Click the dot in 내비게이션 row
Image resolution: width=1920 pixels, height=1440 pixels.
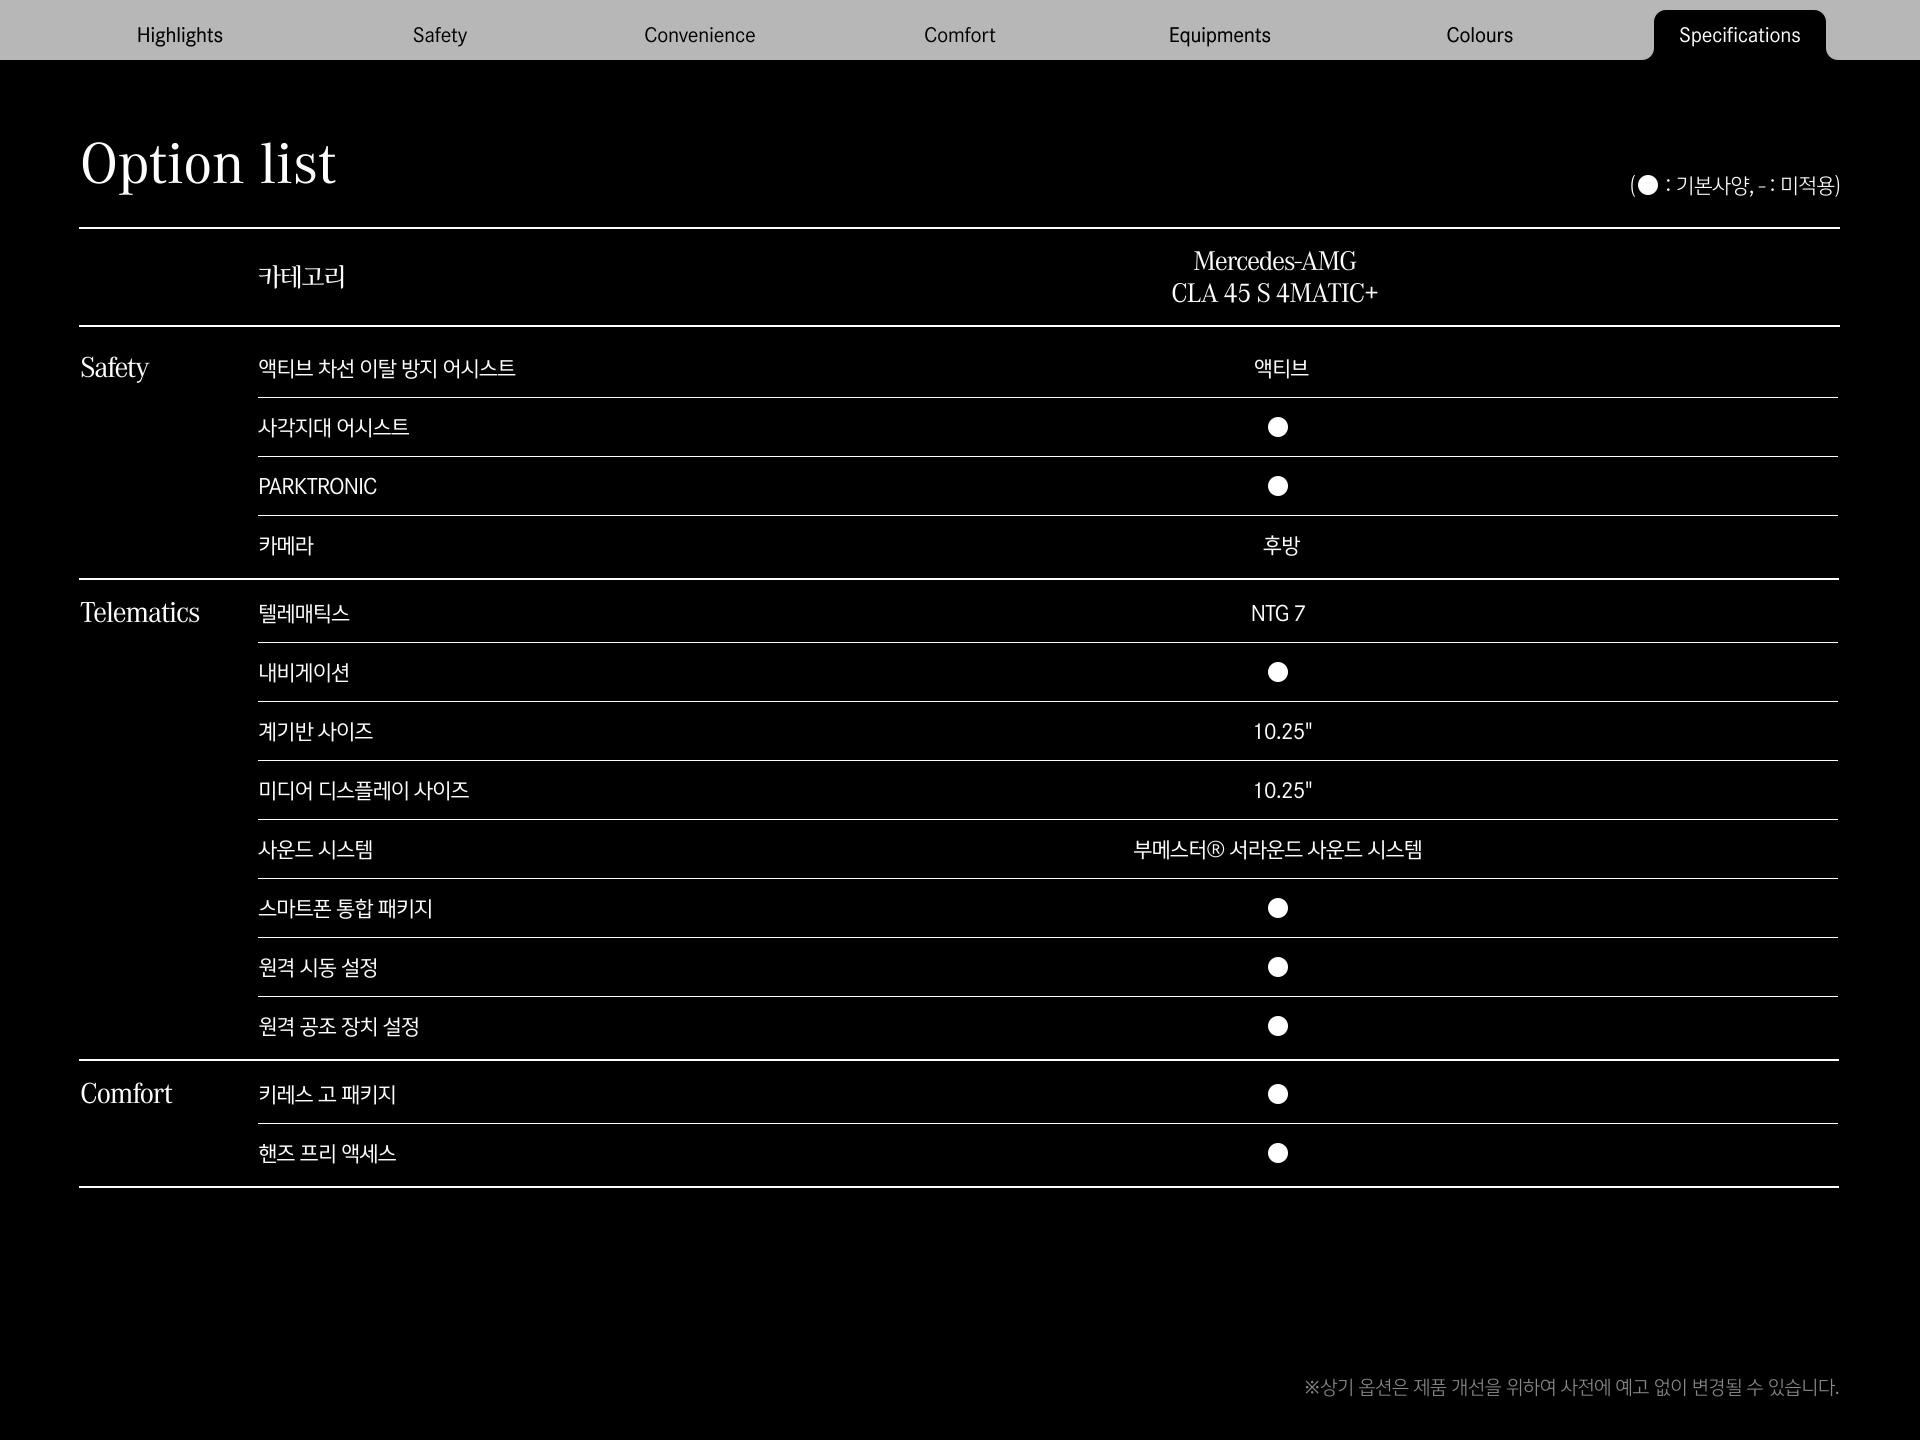pyautogui.click(x=1278, y=672)
